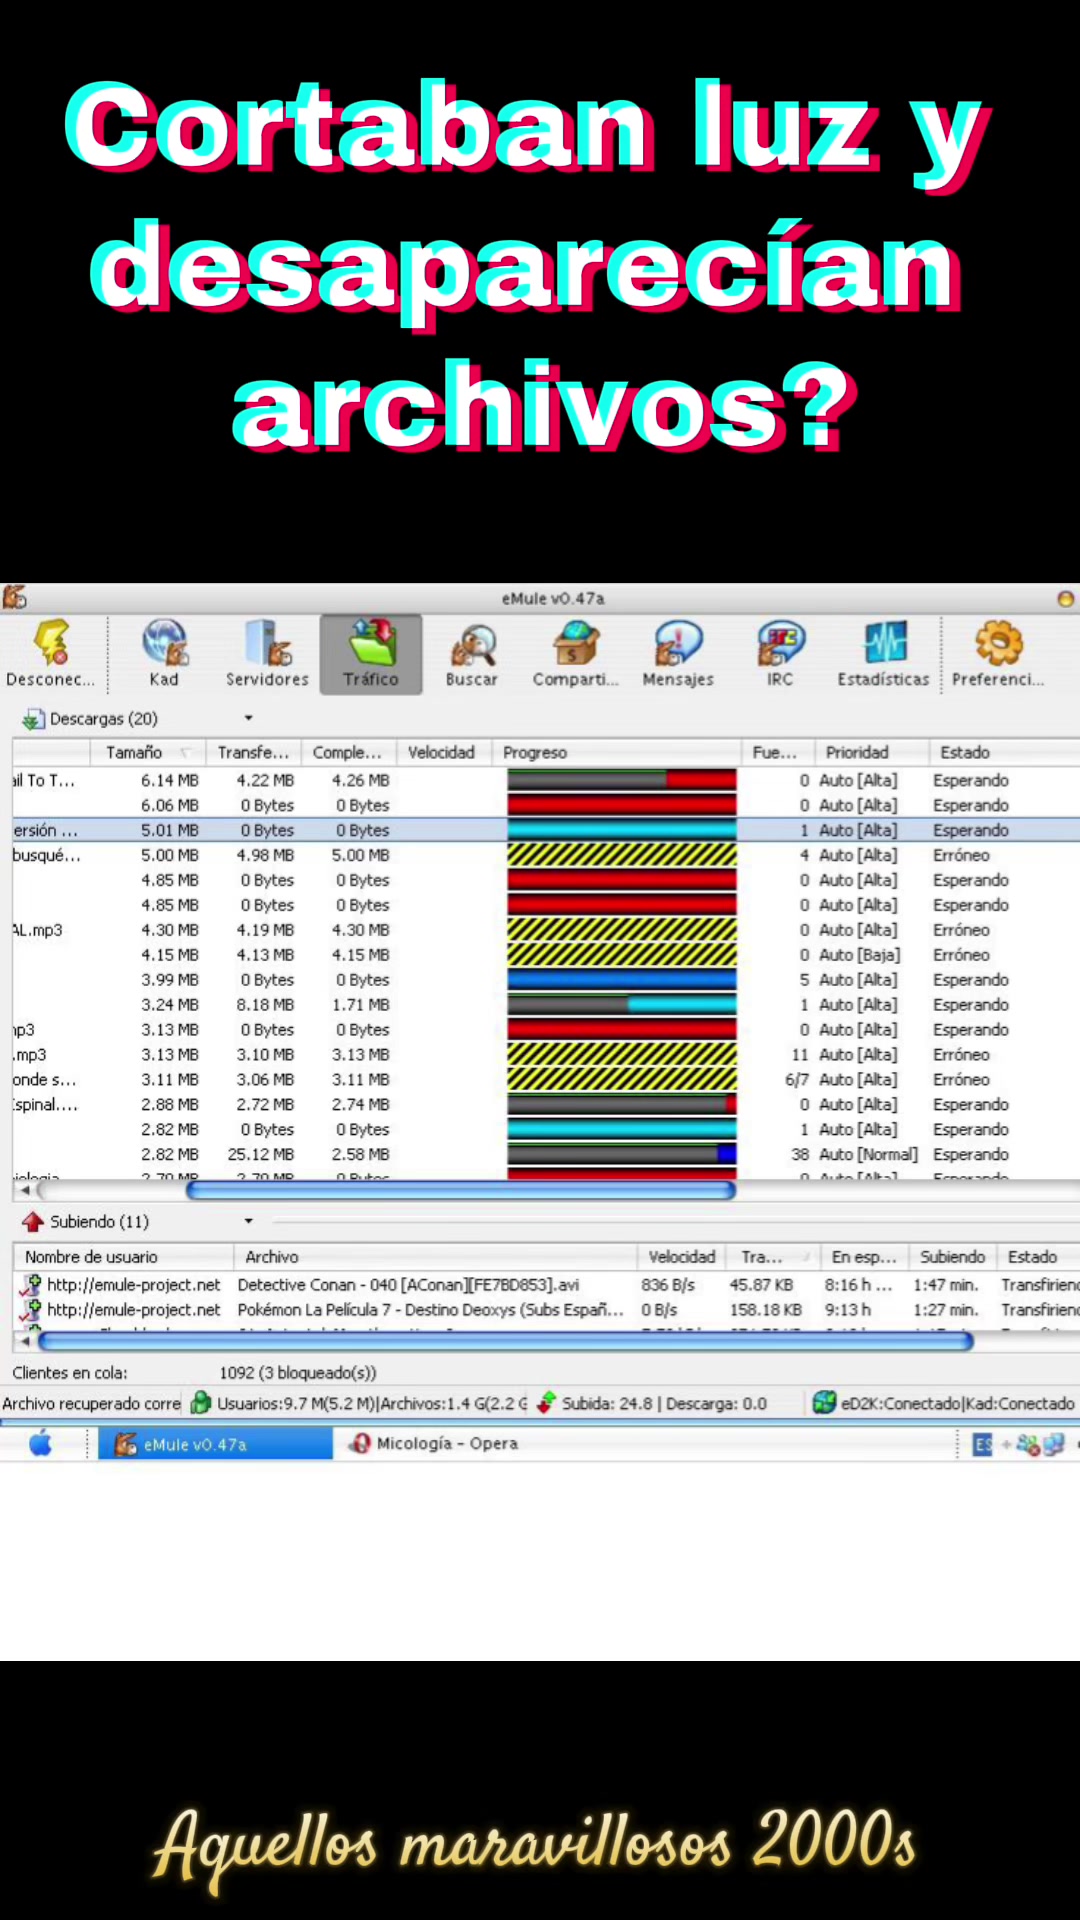Sort uploads by Nombre de usuario column
Image resolution: width=1080 pixels, height=1920 pixels.
click(x=123, y=1256)
